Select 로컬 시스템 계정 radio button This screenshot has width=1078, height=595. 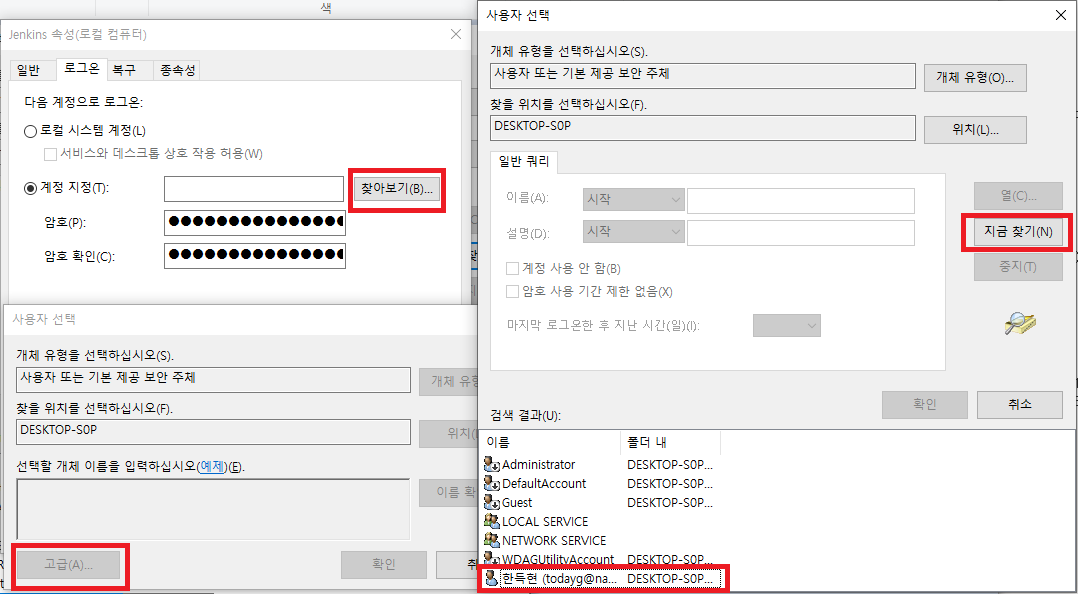(30, 131)
